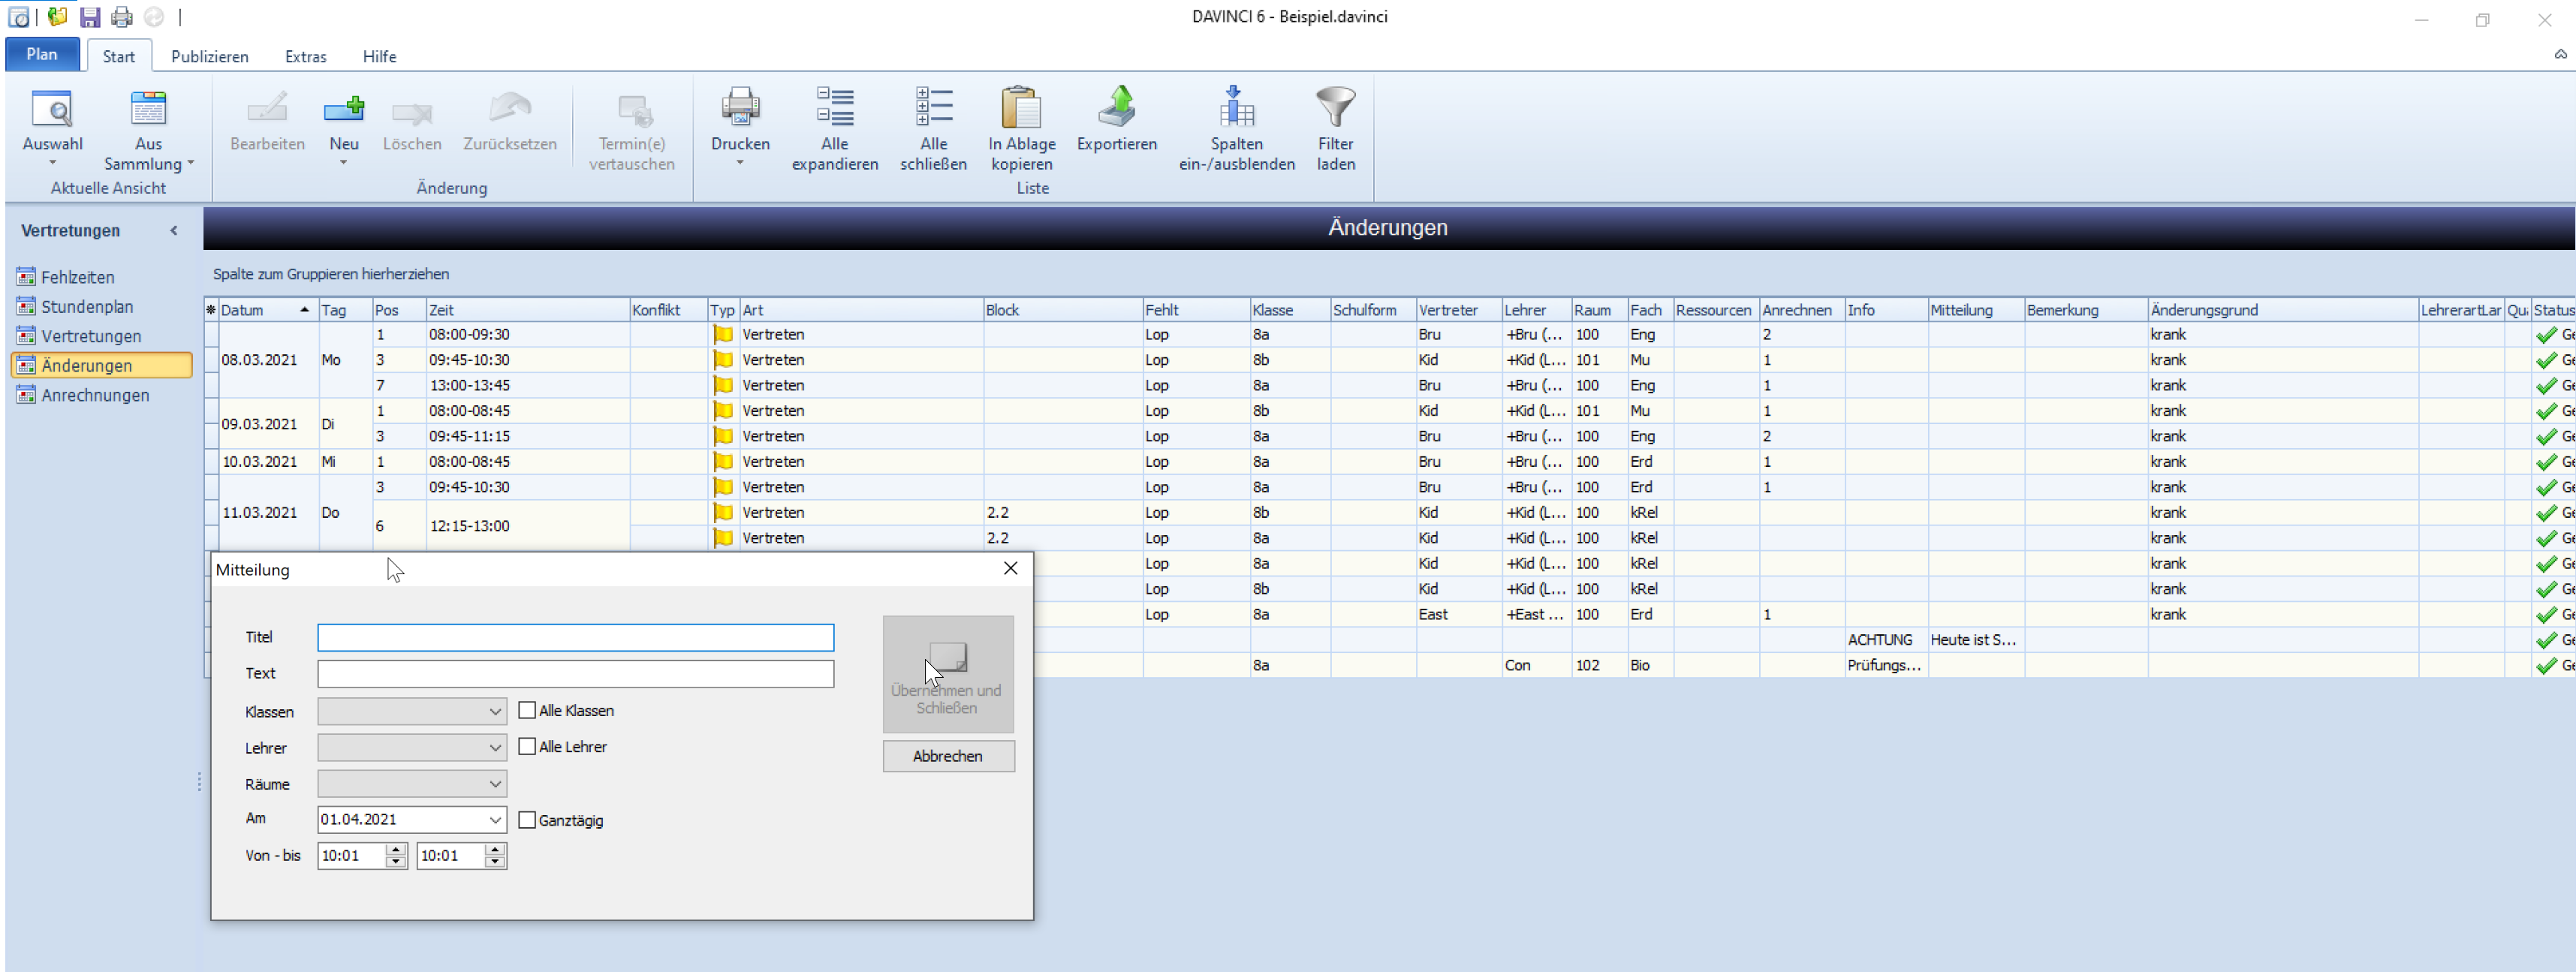Decrease the bis end time with the spinner
2576x972 pixels.
[495, 862]
